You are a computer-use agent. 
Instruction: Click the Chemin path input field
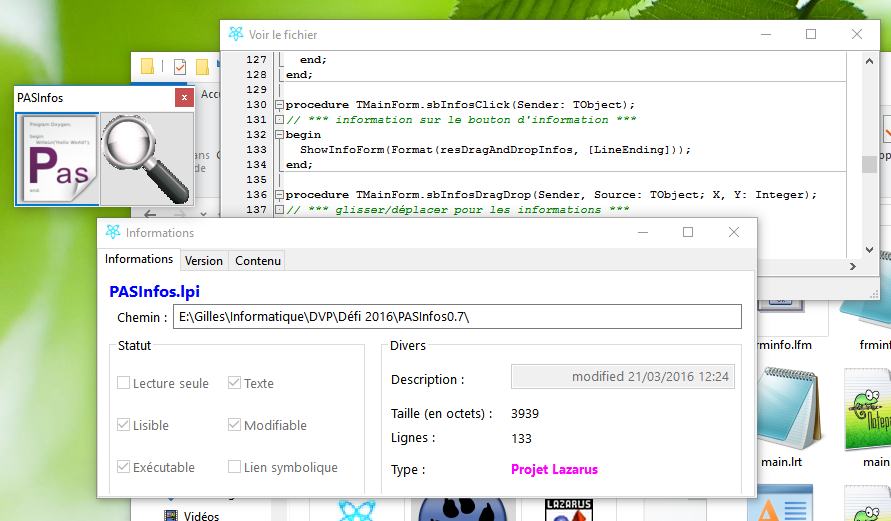(457, 317)
